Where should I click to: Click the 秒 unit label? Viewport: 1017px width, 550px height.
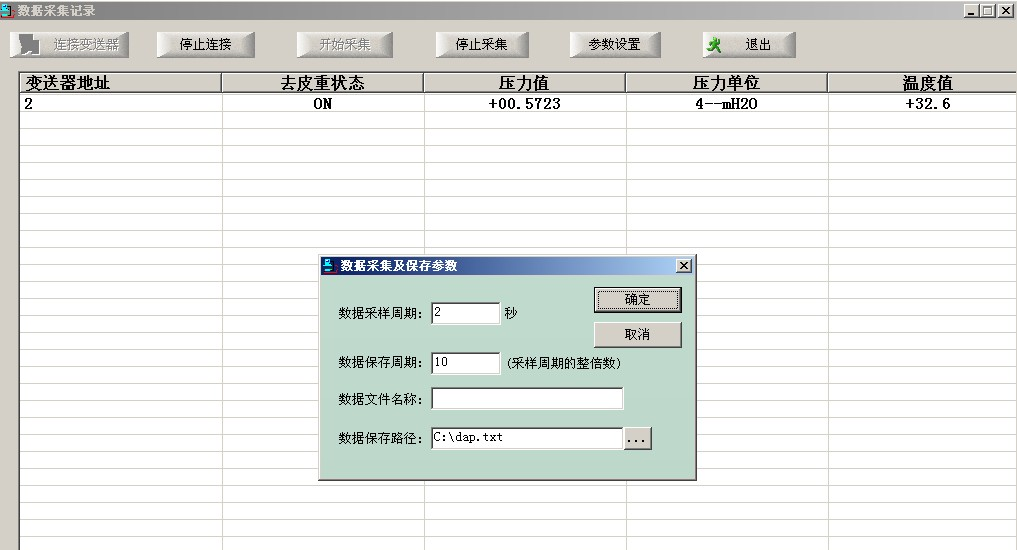[511, 313]
